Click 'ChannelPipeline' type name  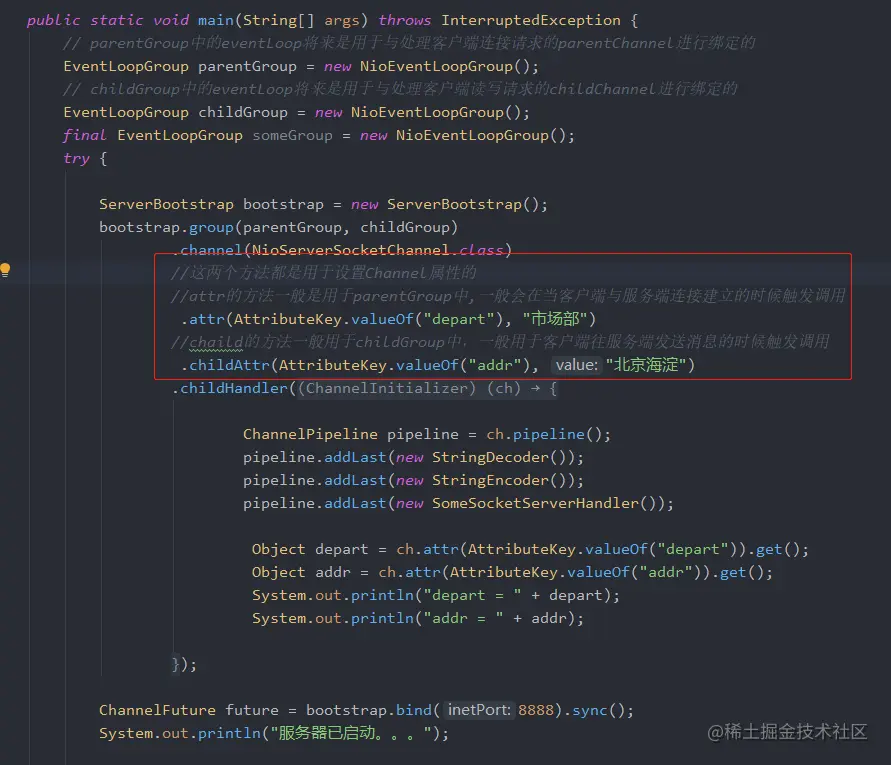[310, 434]
